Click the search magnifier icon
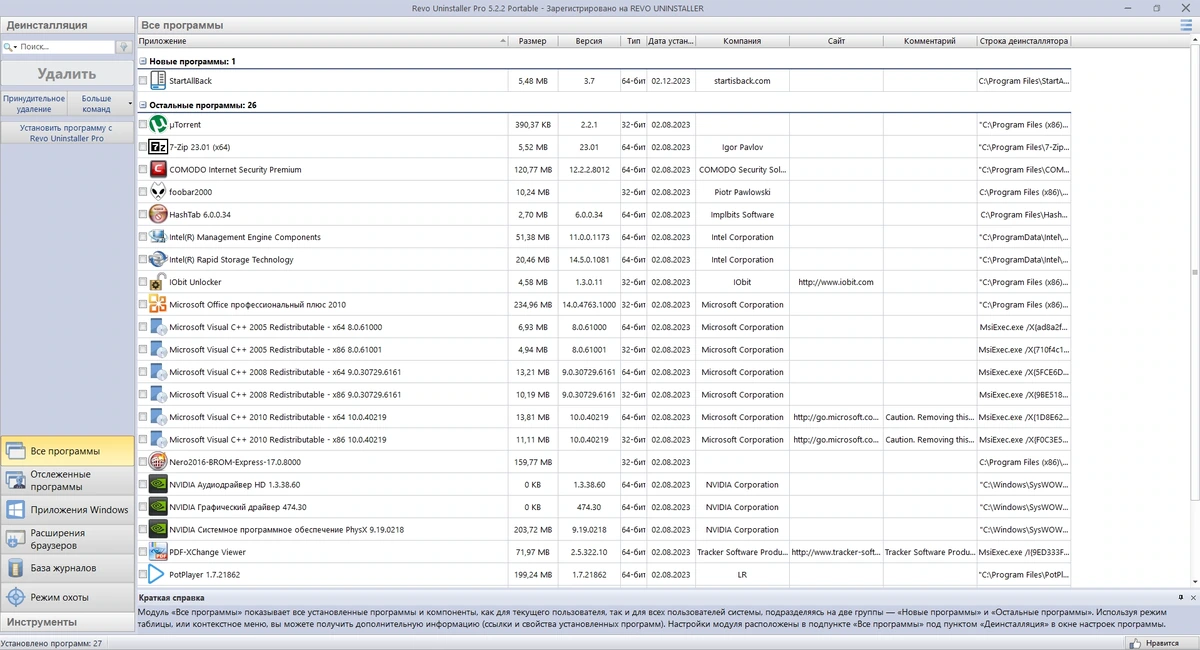1200x650 pixels. point(9,47)
